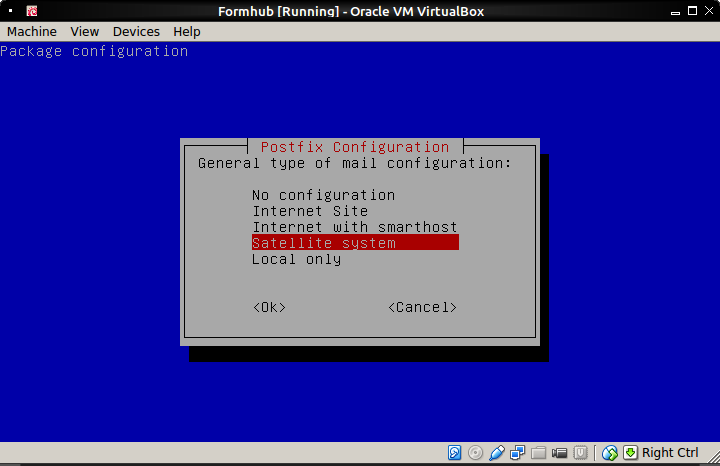Click the optical disc (CD/DVD) indicator icon
Image resolution: width=720 pixels, height=466 pixels.
[475, 453]
